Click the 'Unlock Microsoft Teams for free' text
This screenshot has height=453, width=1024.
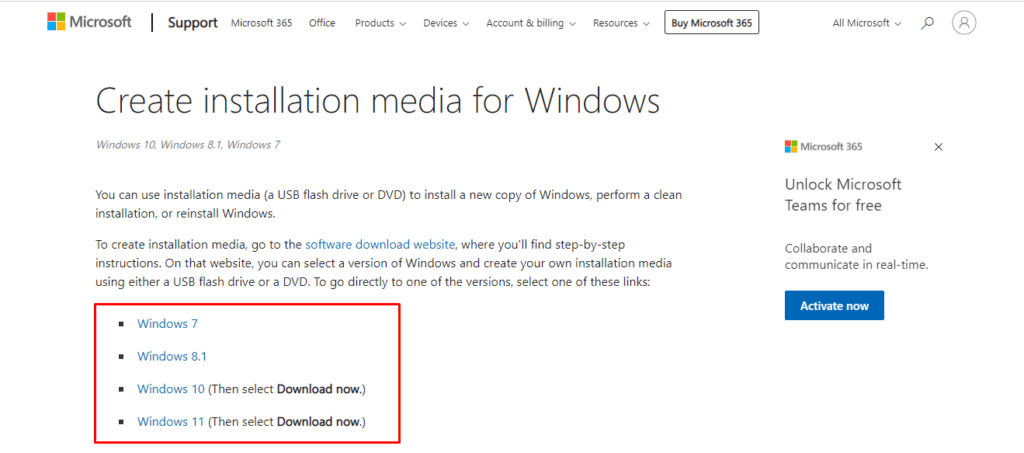coord(843,195)
